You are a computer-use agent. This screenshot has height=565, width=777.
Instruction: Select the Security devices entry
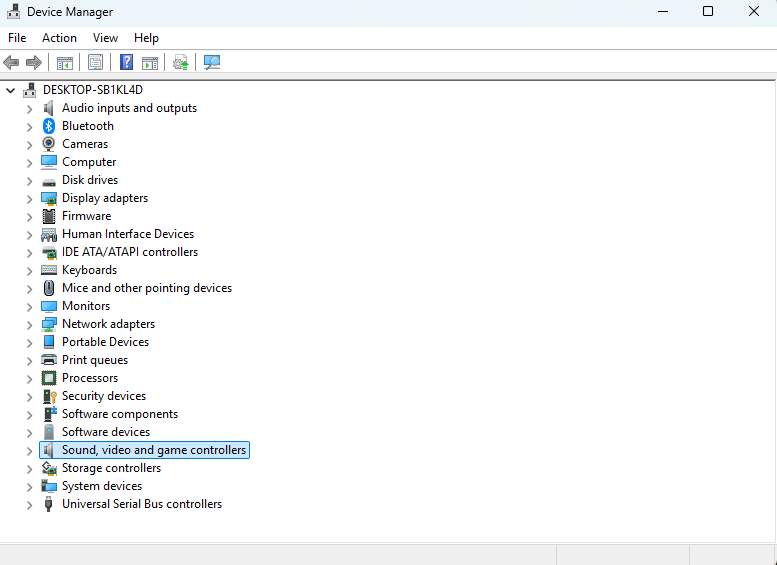pos(104,396)
